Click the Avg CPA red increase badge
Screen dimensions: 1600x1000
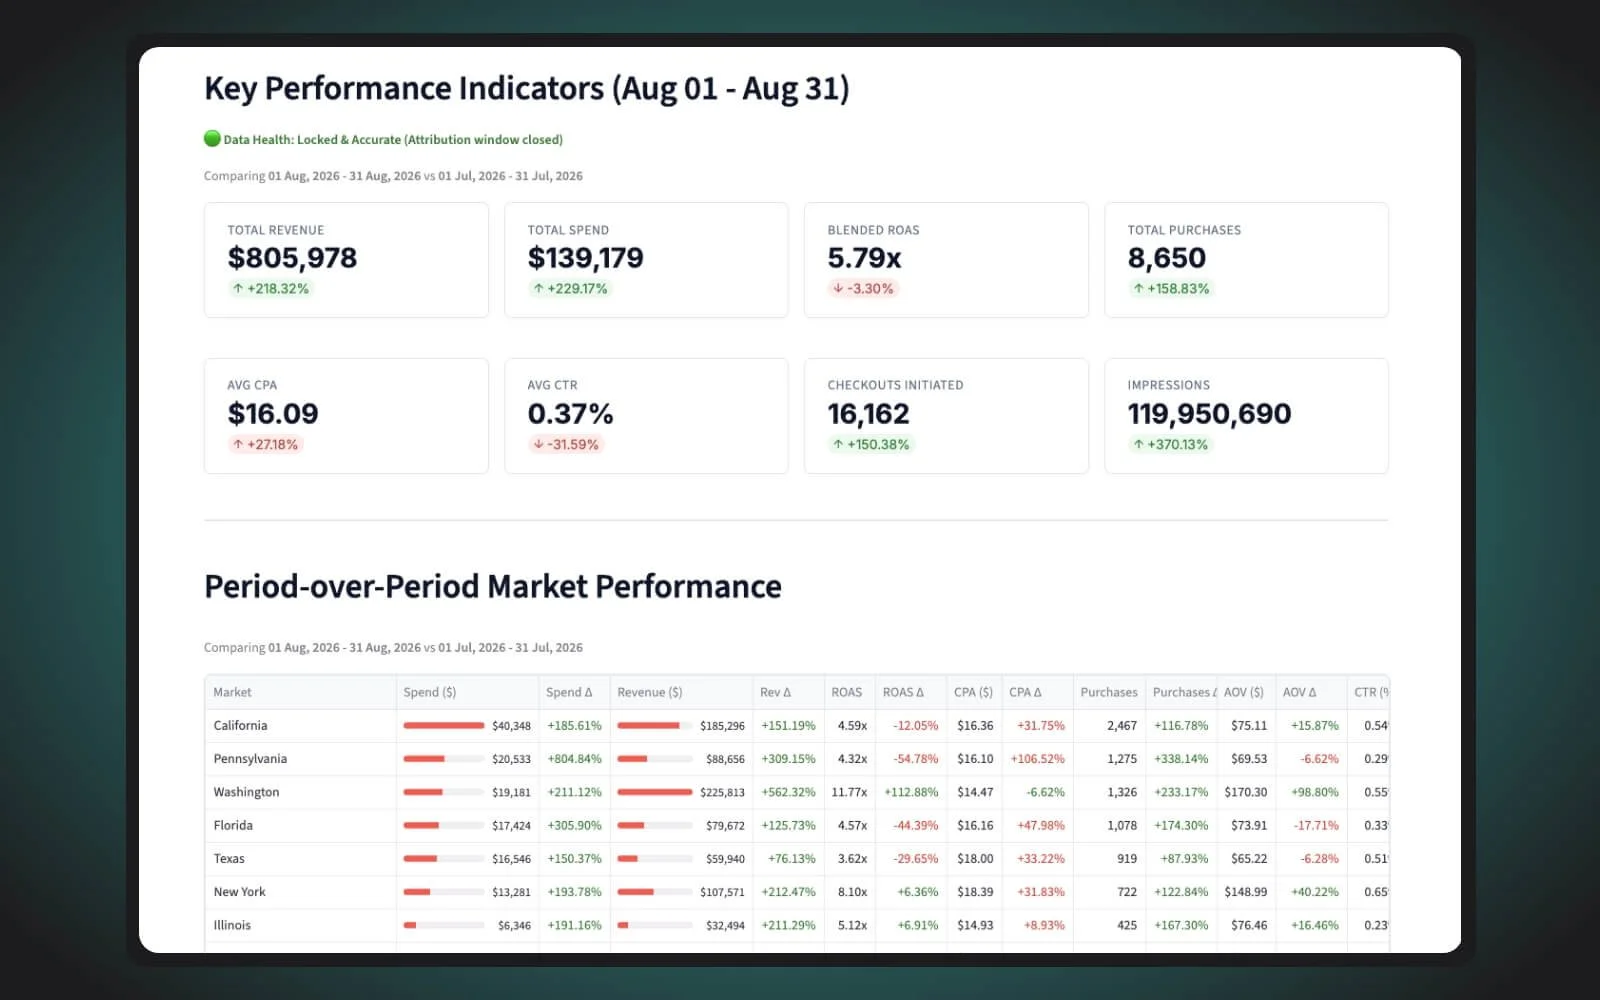(265, 444)
